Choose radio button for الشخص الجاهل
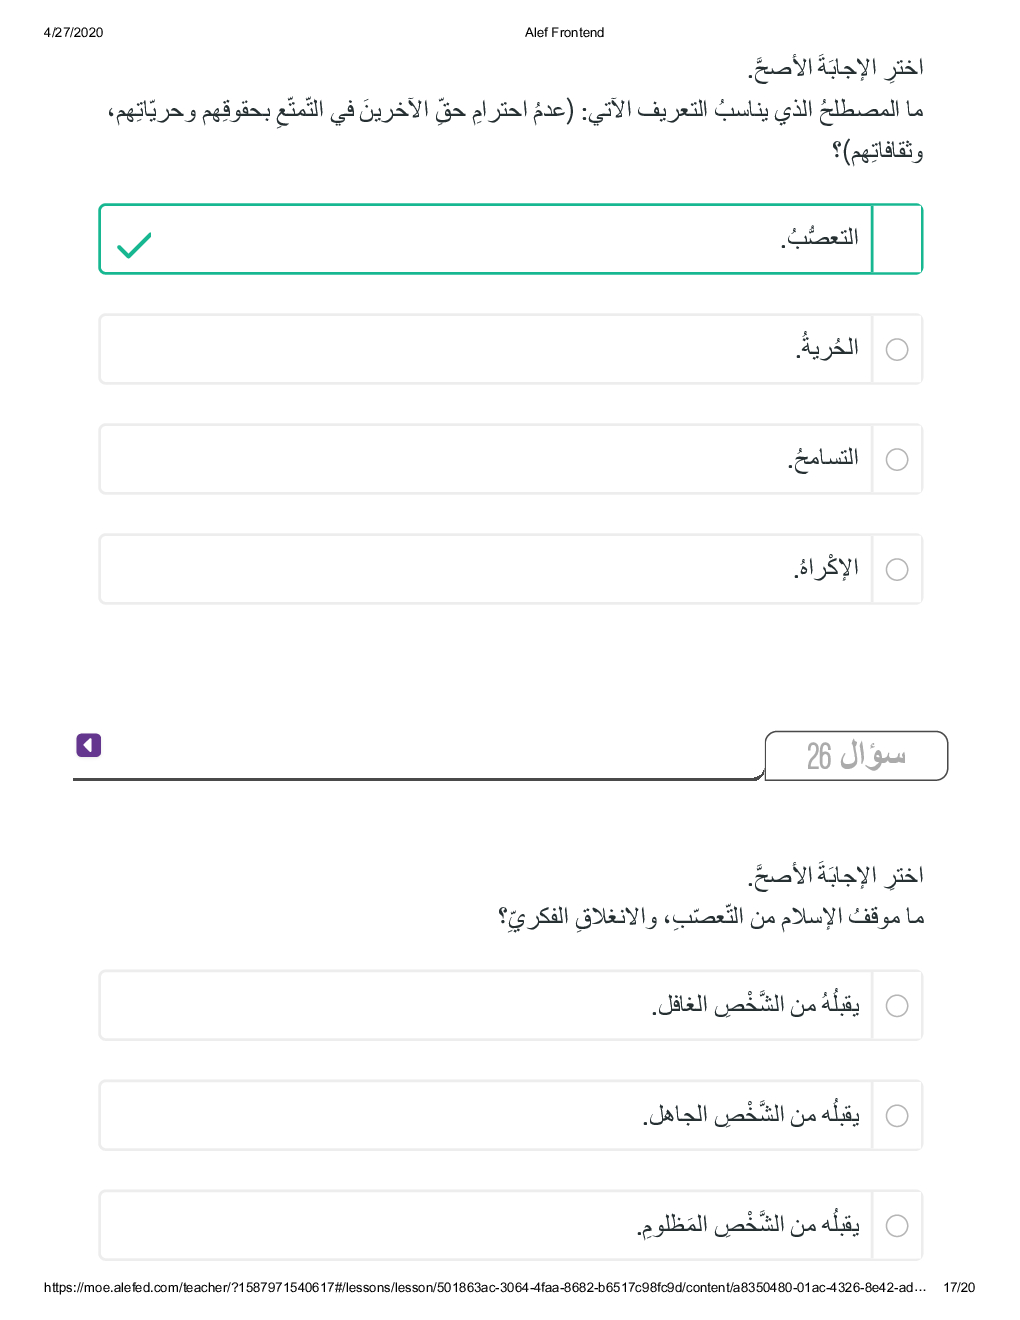This screenshot has height=1320, width=1020. pos(897,1115)
